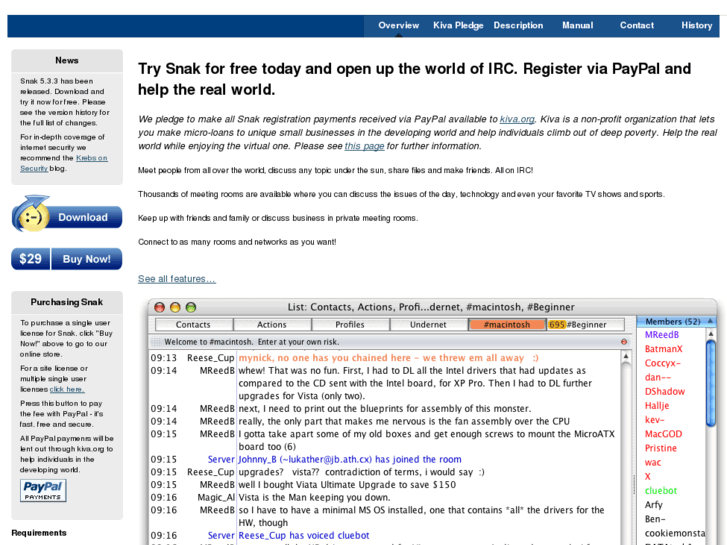The height and width of the screenshot is (545, 727).
Task: Follow the Krebs on Security link
Action: (x=64, y=163)
